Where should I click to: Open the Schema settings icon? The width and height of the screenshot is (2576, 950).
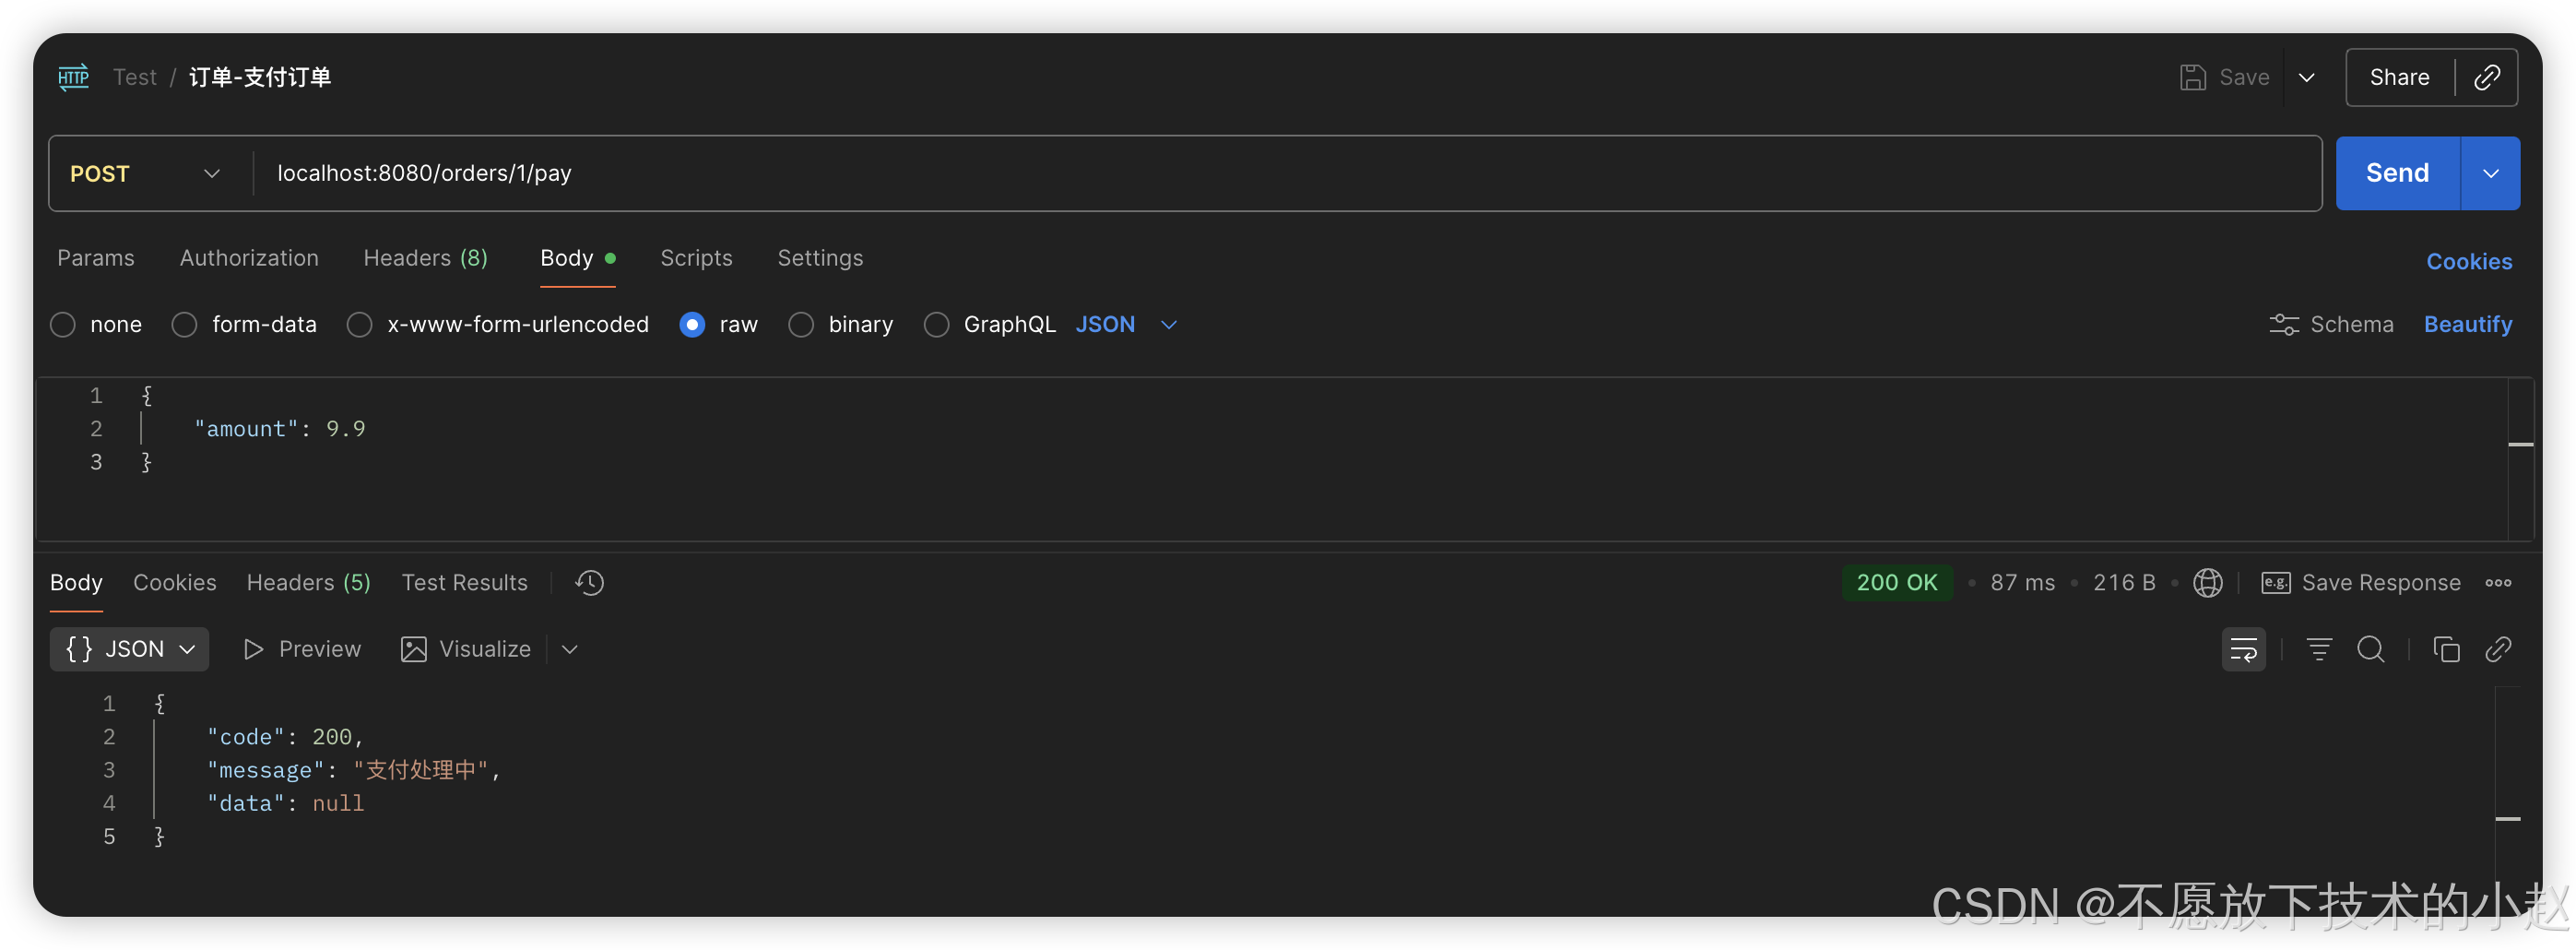tap(2283, 324)
